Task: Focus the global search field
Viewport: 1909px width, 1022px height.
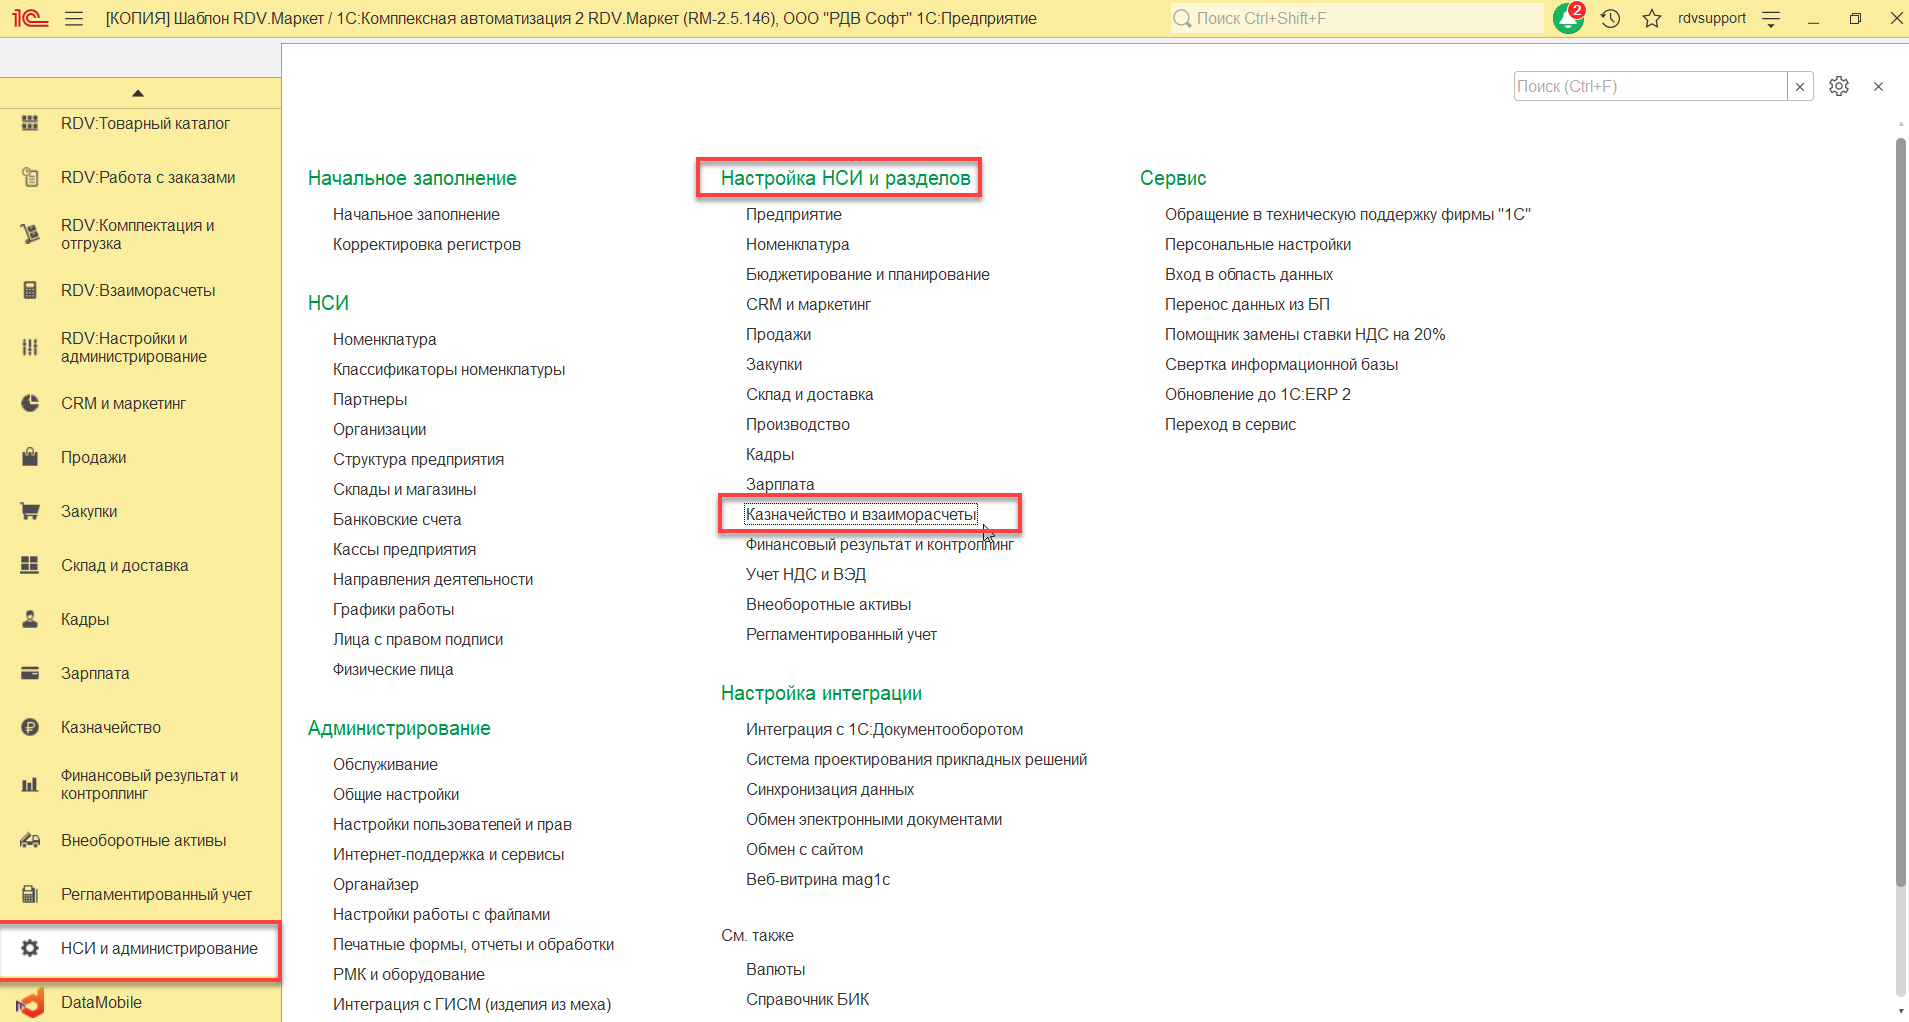Action: [1356, 18]
